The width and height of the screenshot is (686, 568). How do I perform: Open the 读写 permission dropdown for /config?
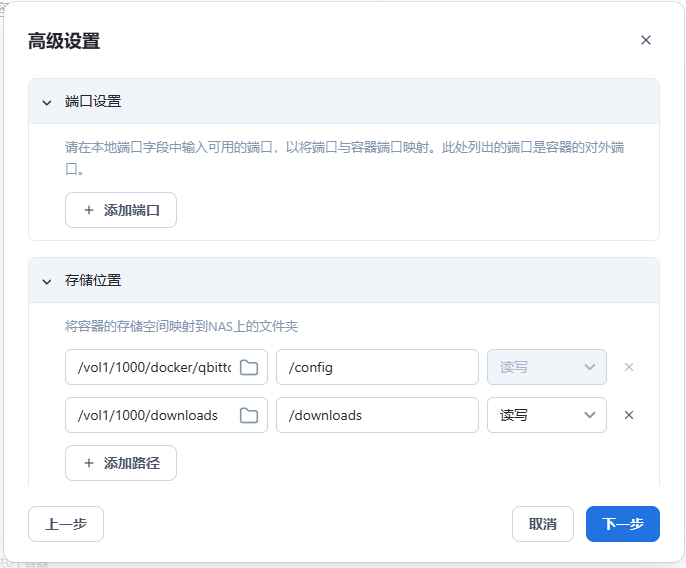546,367
